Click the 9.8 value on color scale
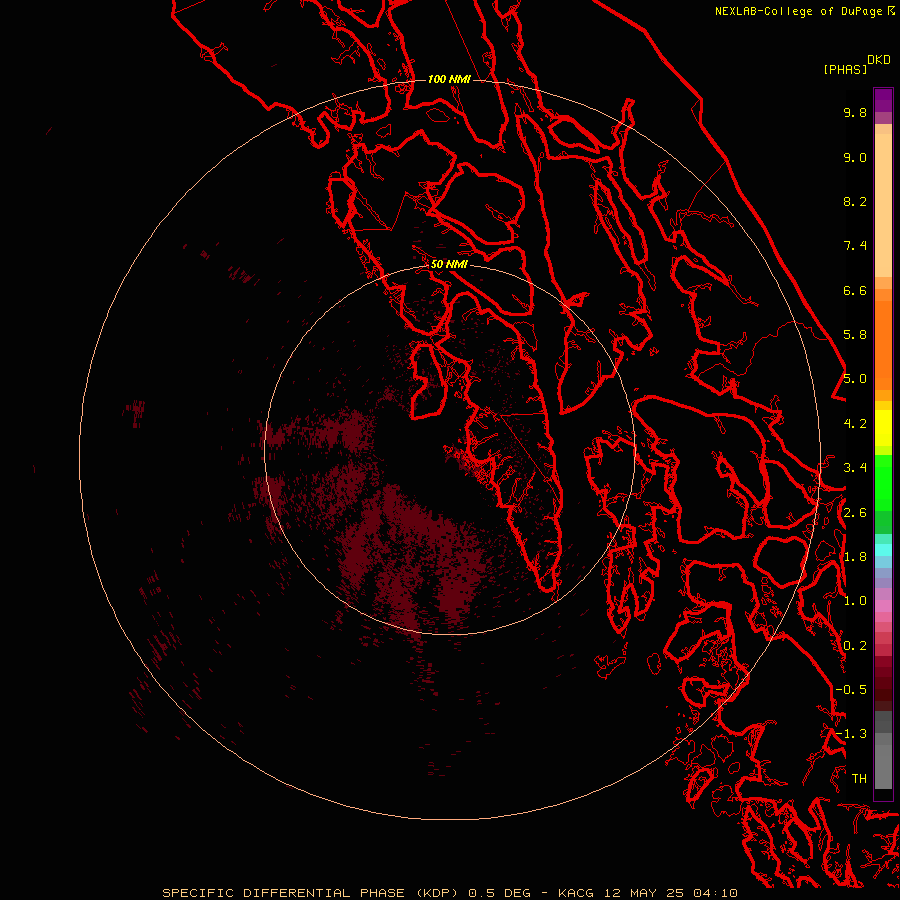 [855, 112]
